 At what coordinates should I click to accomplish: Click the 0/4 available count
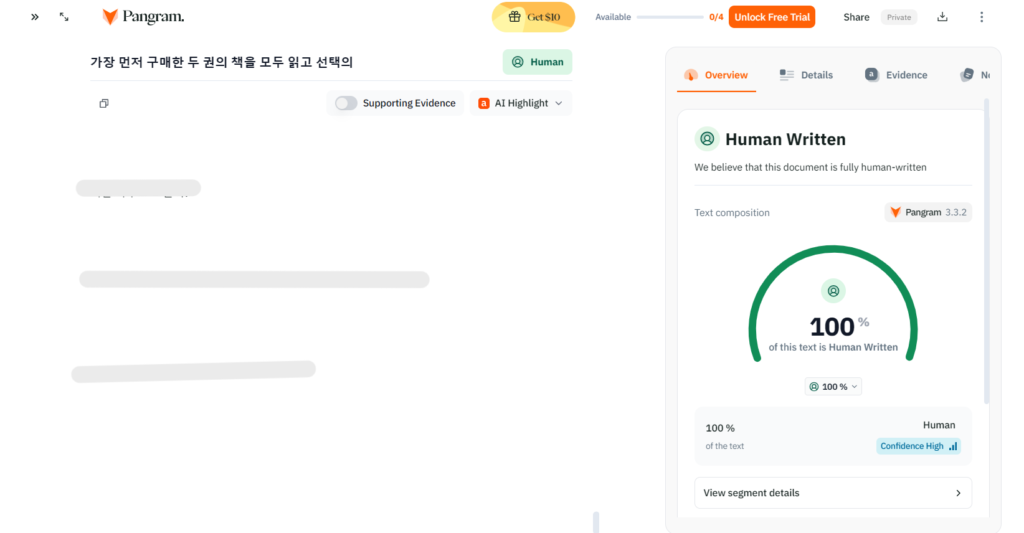[716, 17]
